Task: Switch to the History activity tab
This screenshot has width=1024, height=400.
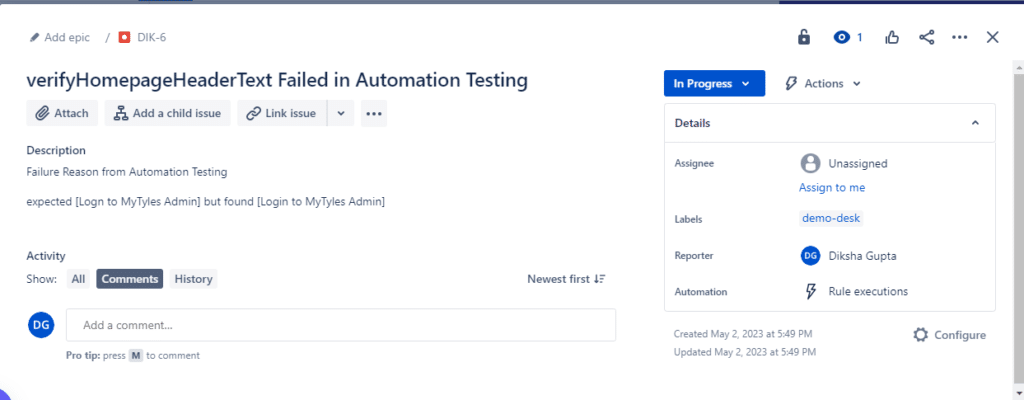Action: pos(193,279)
